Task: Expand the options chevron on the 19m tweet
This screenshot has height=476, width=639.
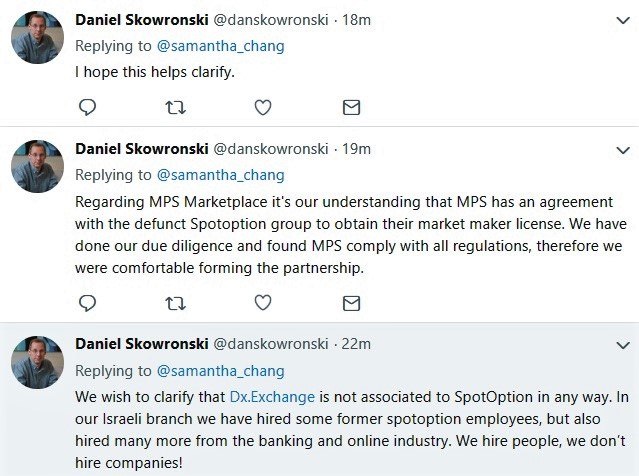Action: coord(621,149)
